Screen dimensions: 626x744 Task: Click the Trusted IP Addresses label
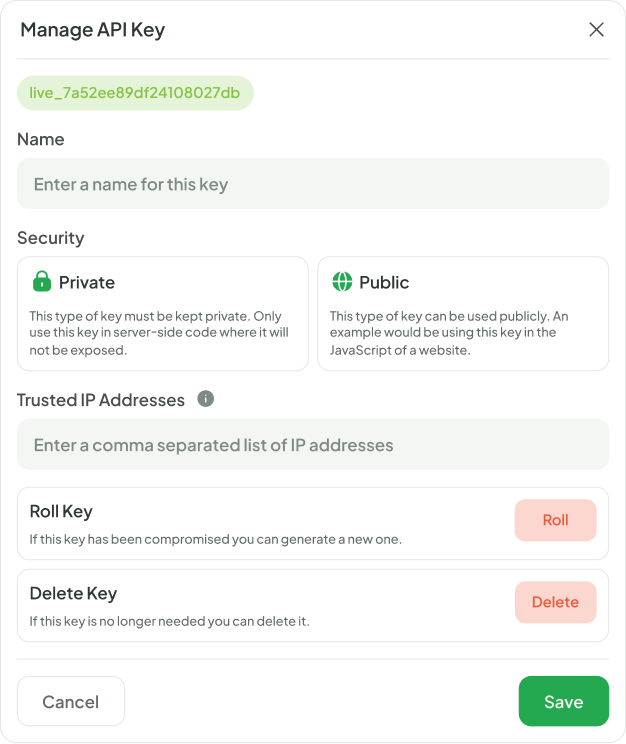click(x=101, y=400)
